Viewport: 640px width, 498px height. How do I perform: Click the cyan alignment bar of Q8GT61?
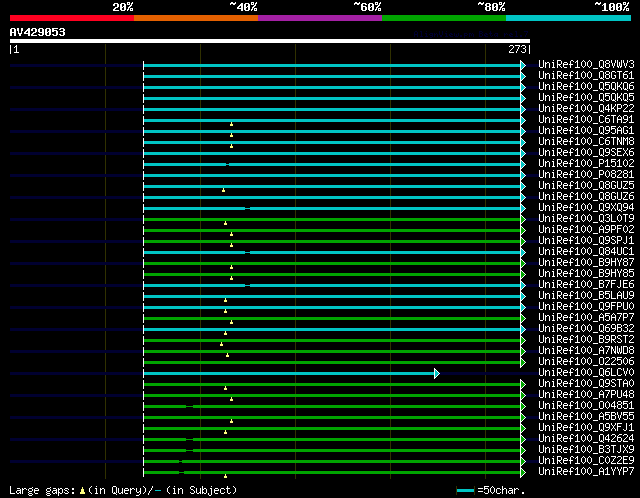[x=332, y=76]
